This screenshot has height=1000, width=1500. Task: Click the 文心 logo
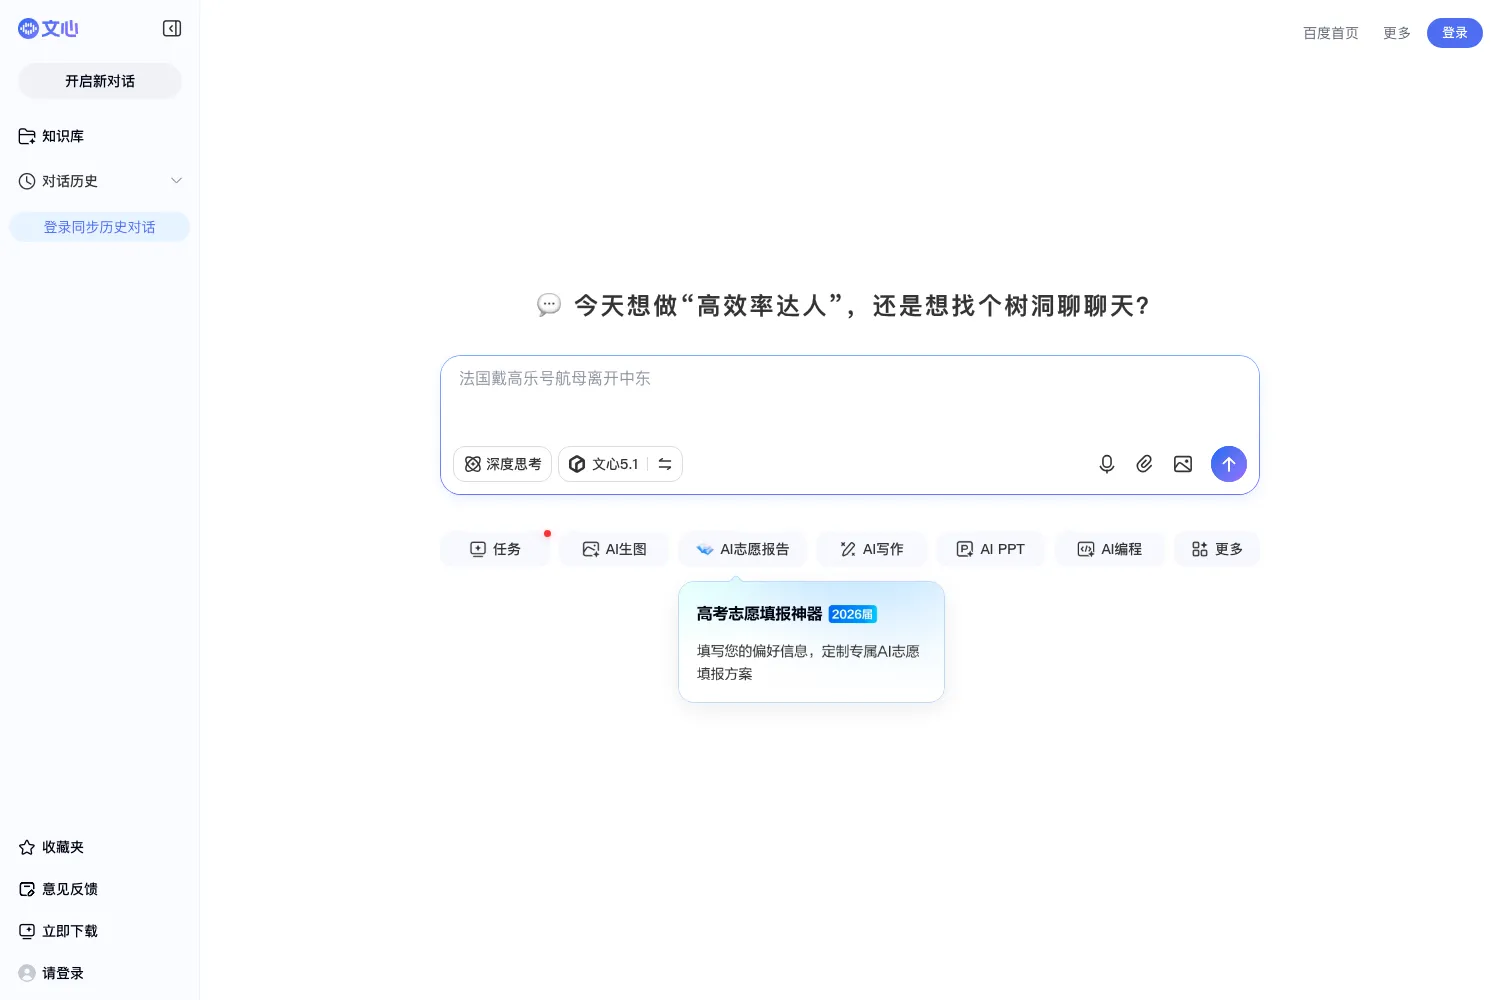[48, 29]
